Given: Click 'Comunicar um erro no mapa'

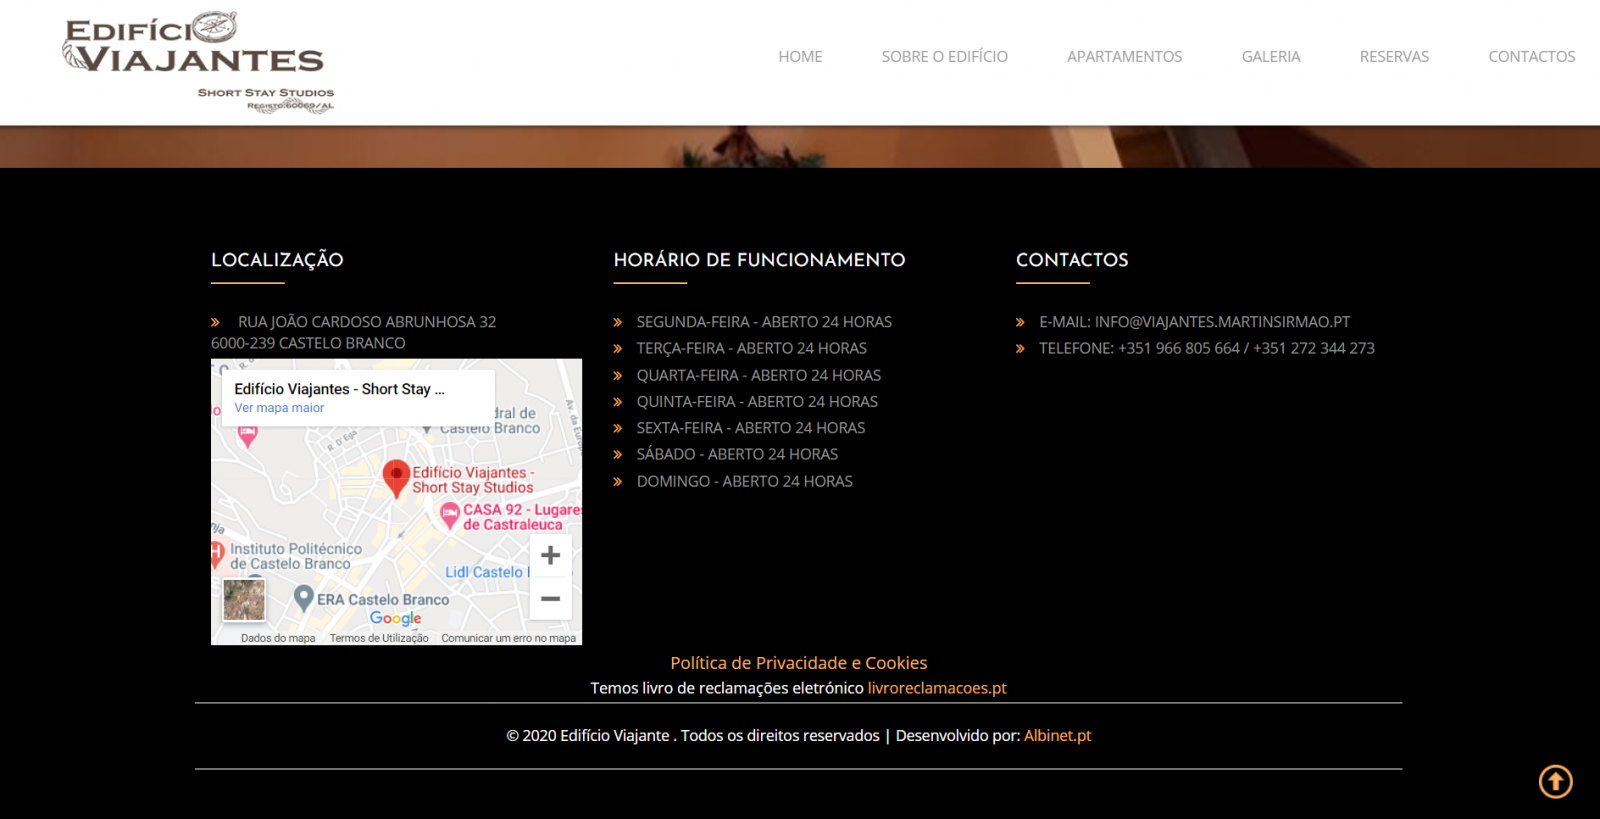Looking at the screenshot, I should (508, 638).
